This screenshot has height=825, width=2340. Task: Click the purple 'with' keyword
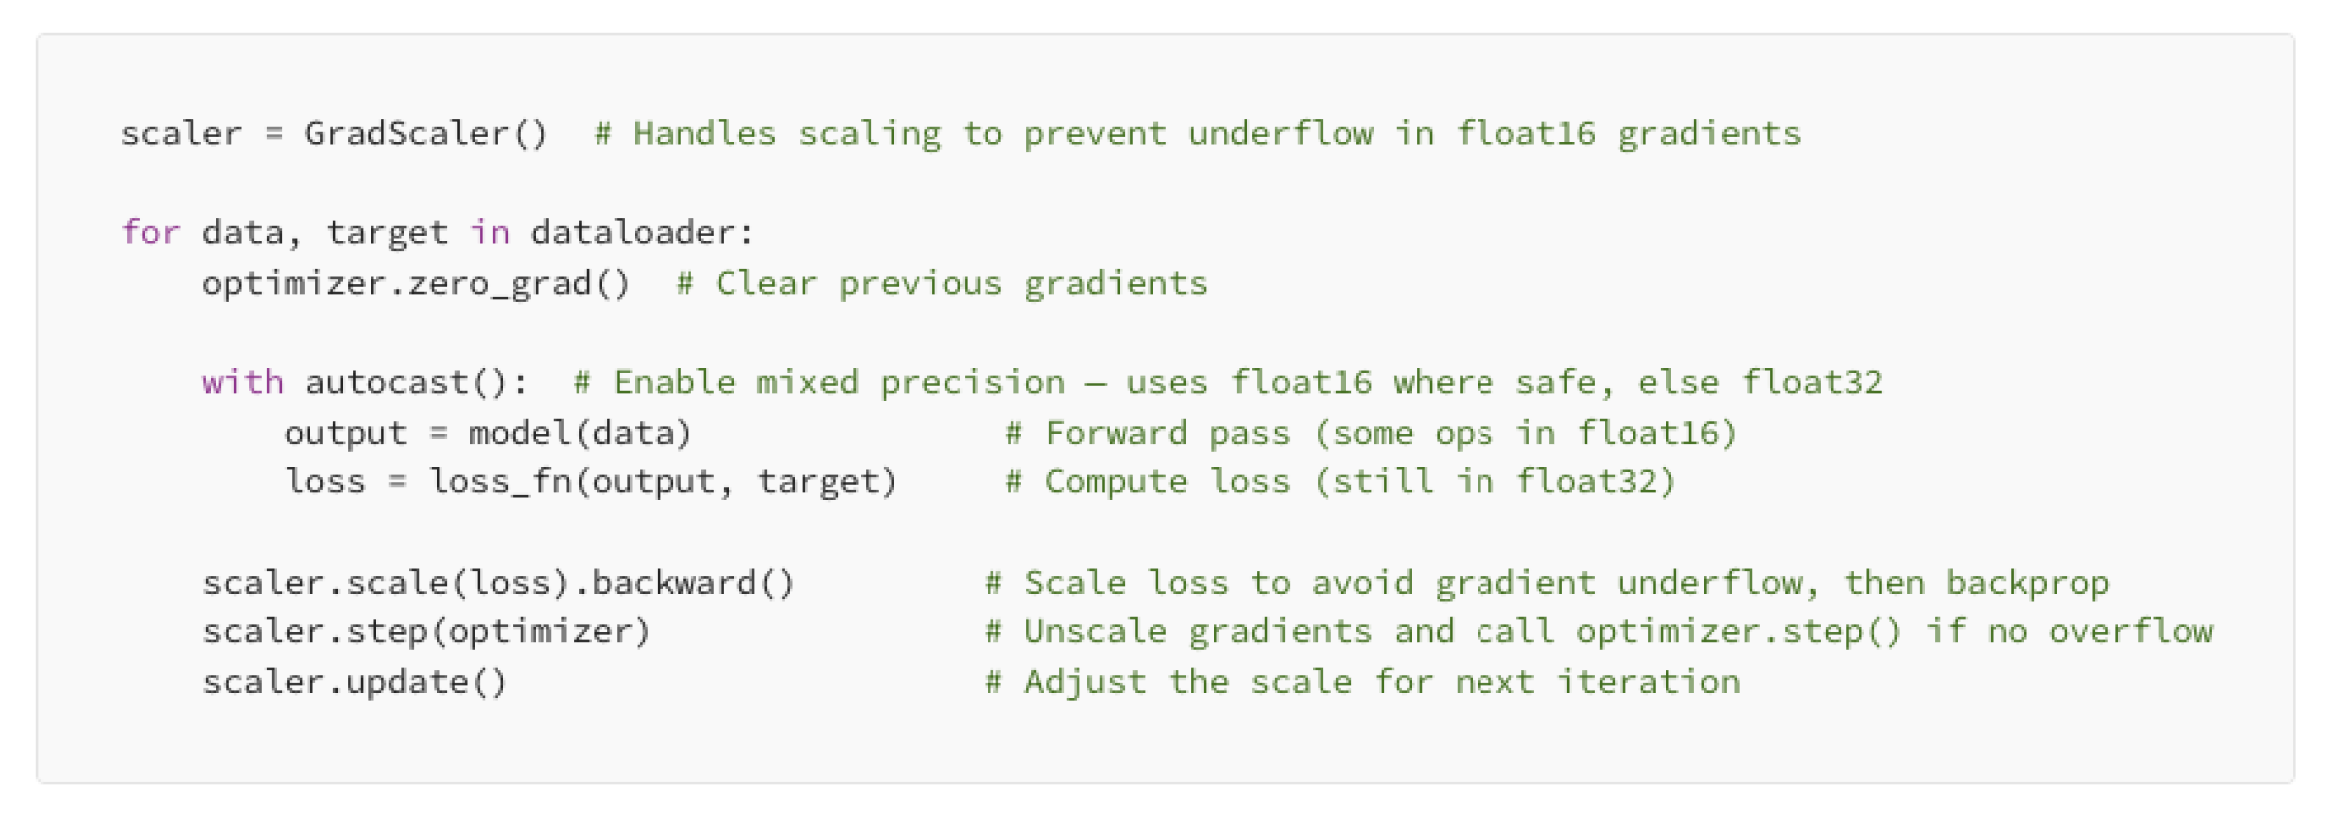242,383
